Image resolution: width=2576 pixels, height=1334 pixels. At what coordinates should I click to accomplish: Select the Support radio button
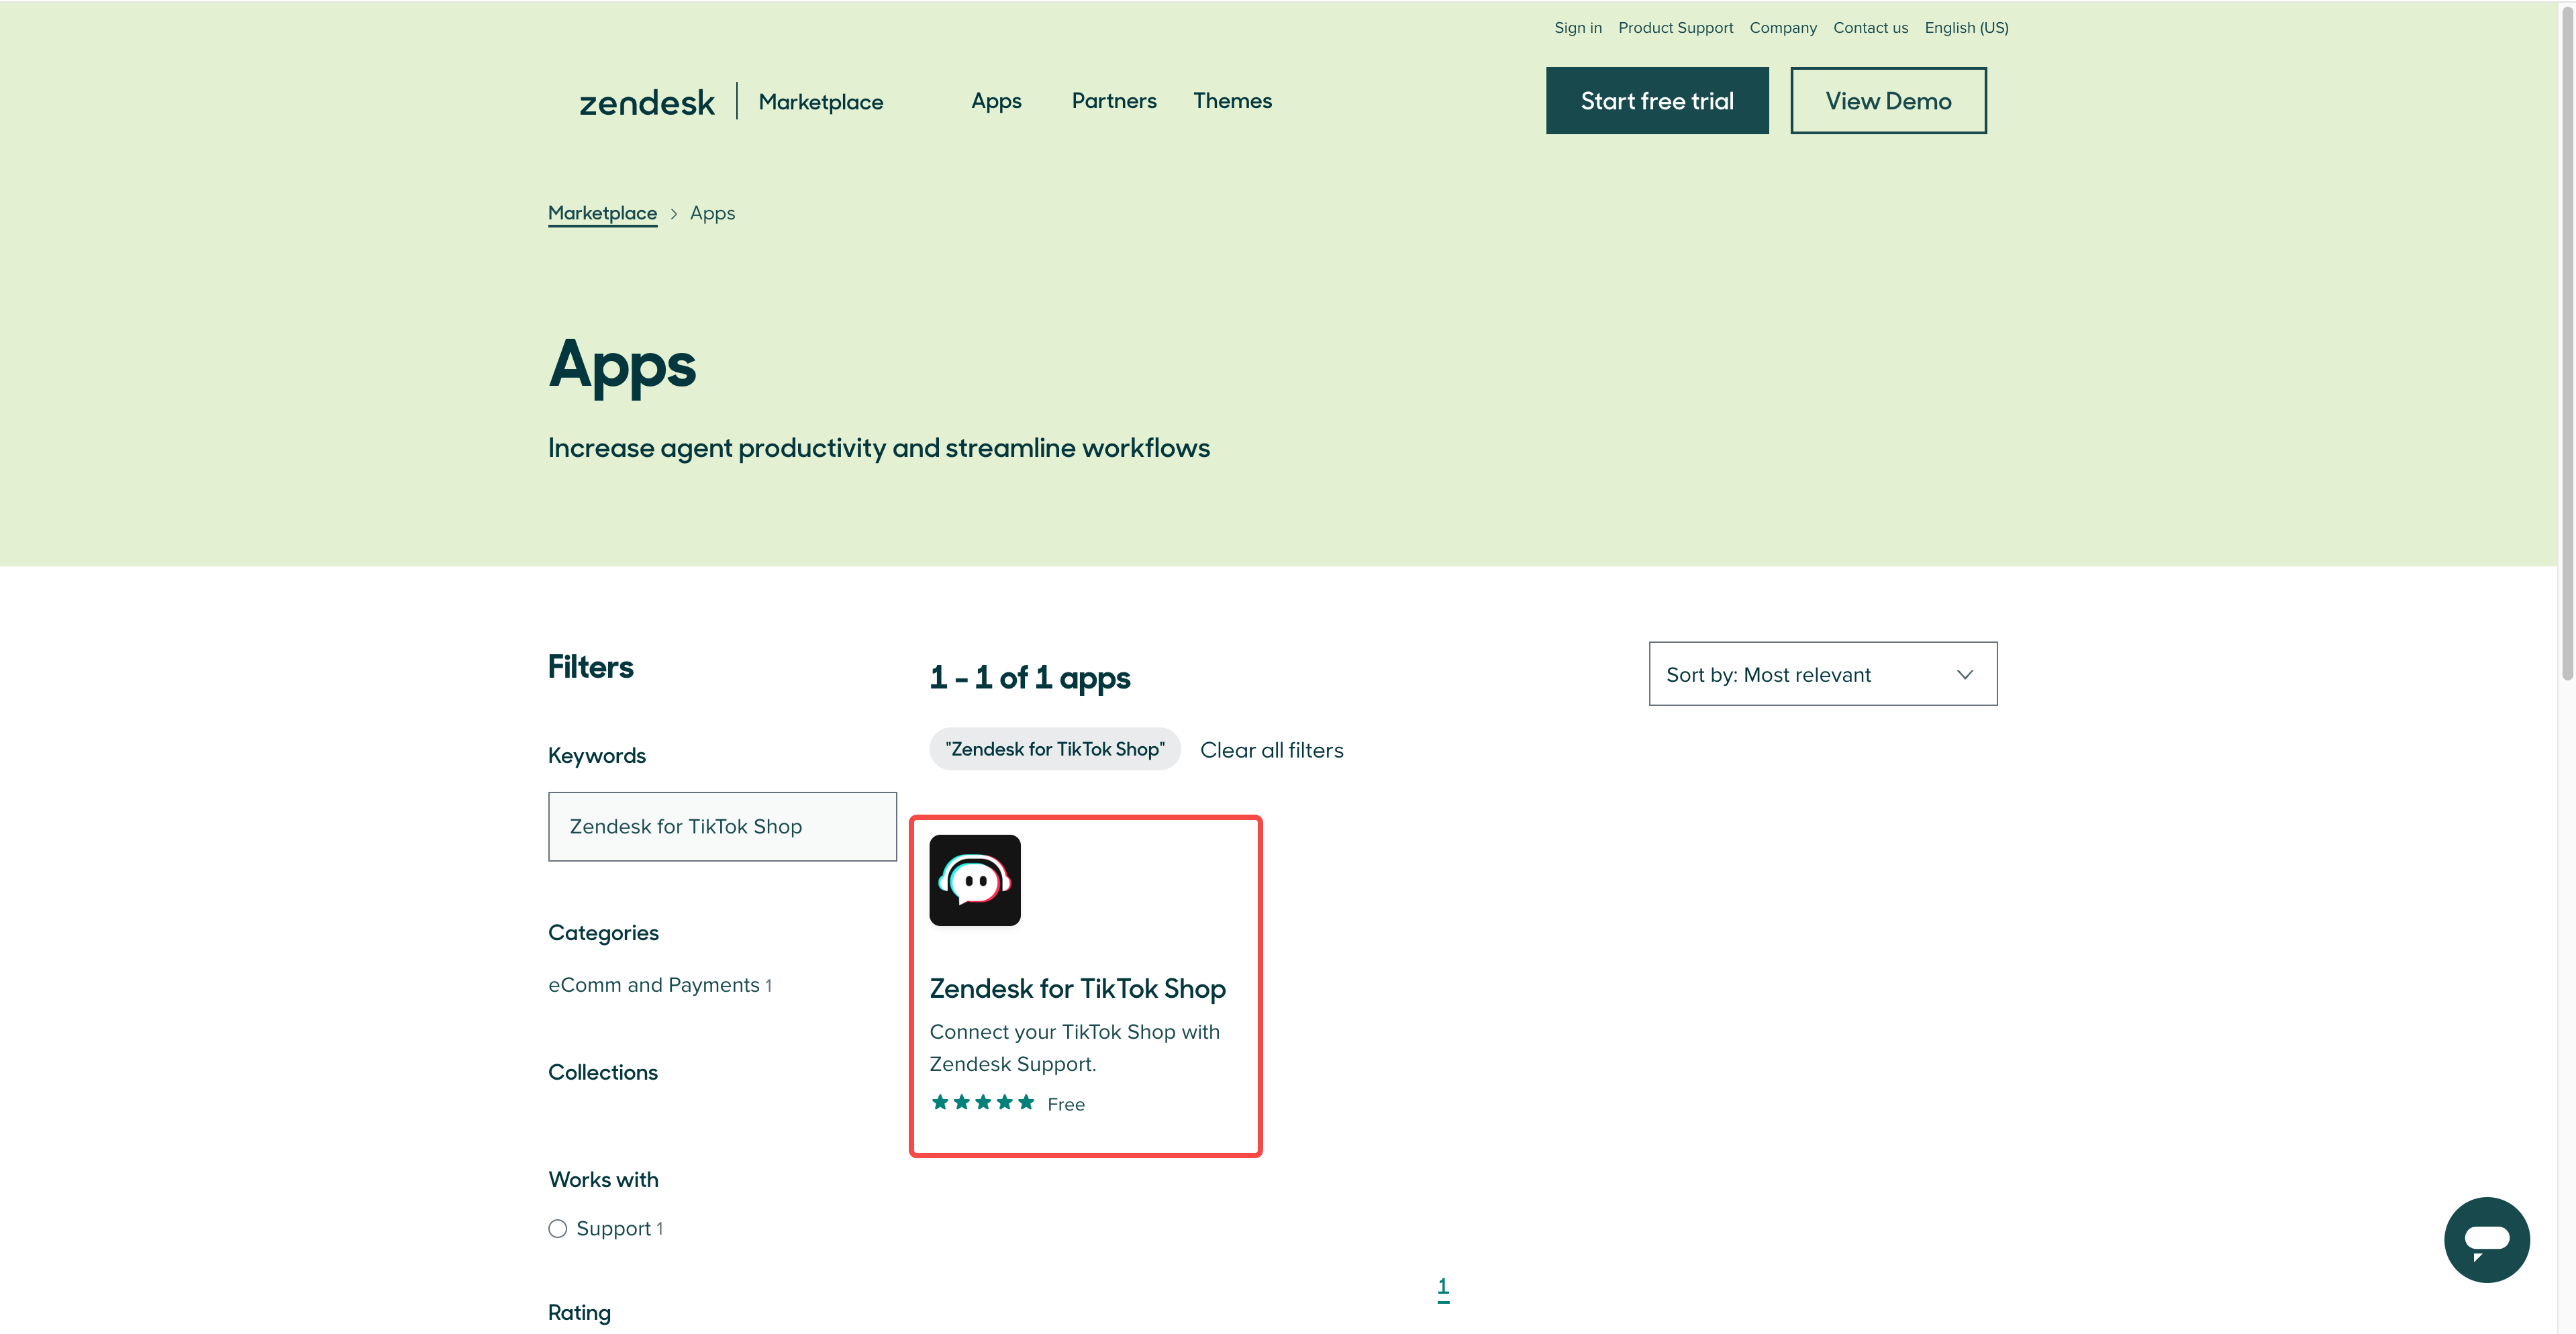(558, 1228)
